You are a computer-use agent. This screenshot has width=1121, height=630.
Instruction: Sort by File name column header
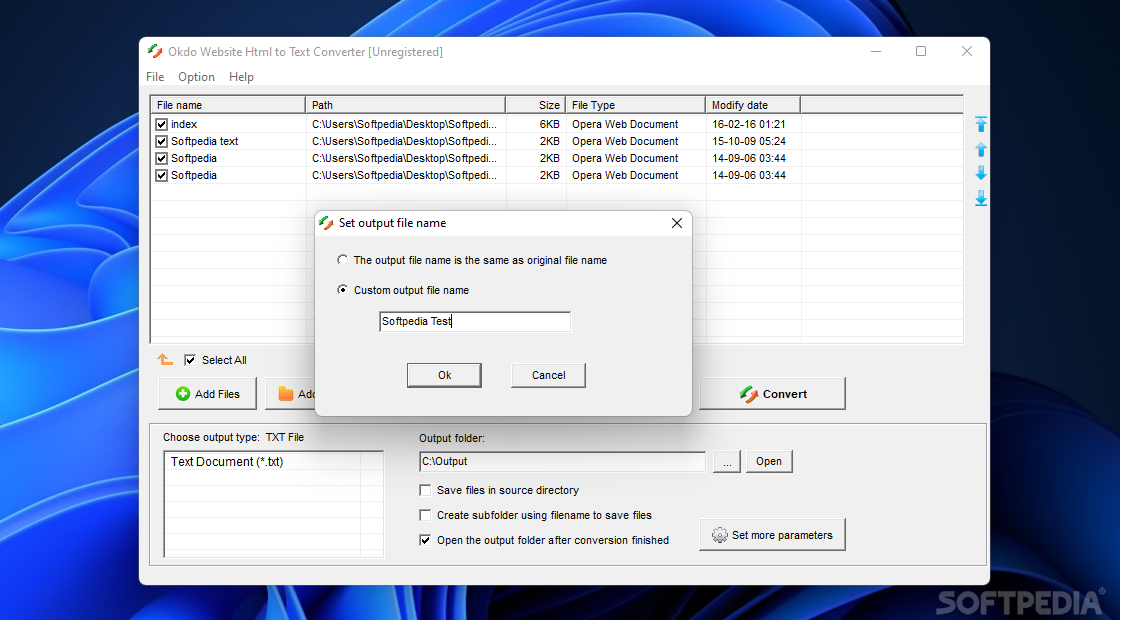[228, 105]
